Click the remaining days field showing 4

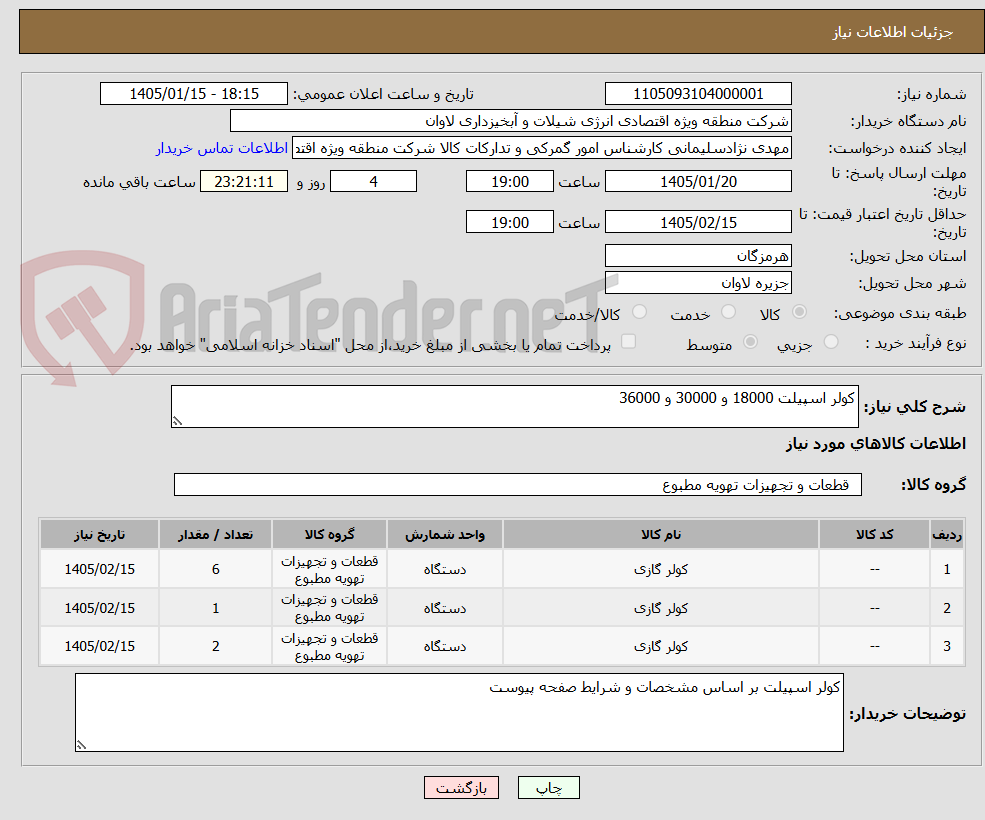click(x=373, y=182)
